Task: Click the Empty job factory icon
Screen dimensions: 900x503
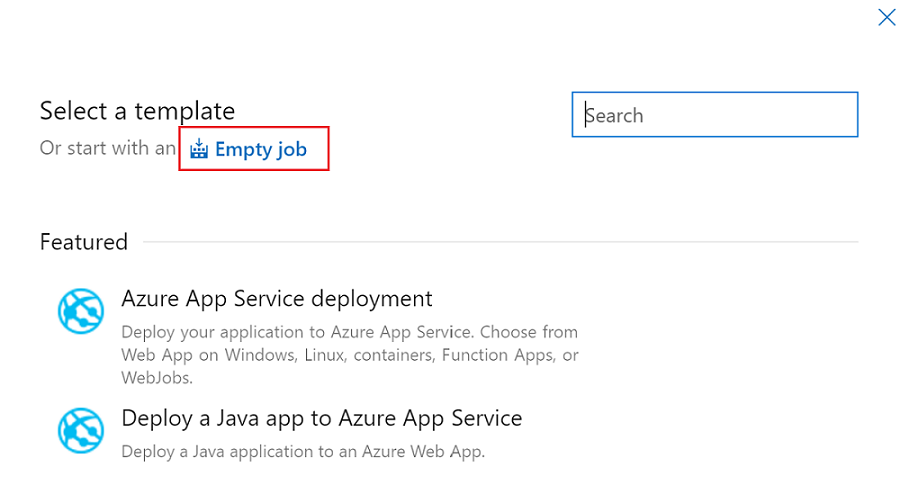Action: (x=199, y=150)
